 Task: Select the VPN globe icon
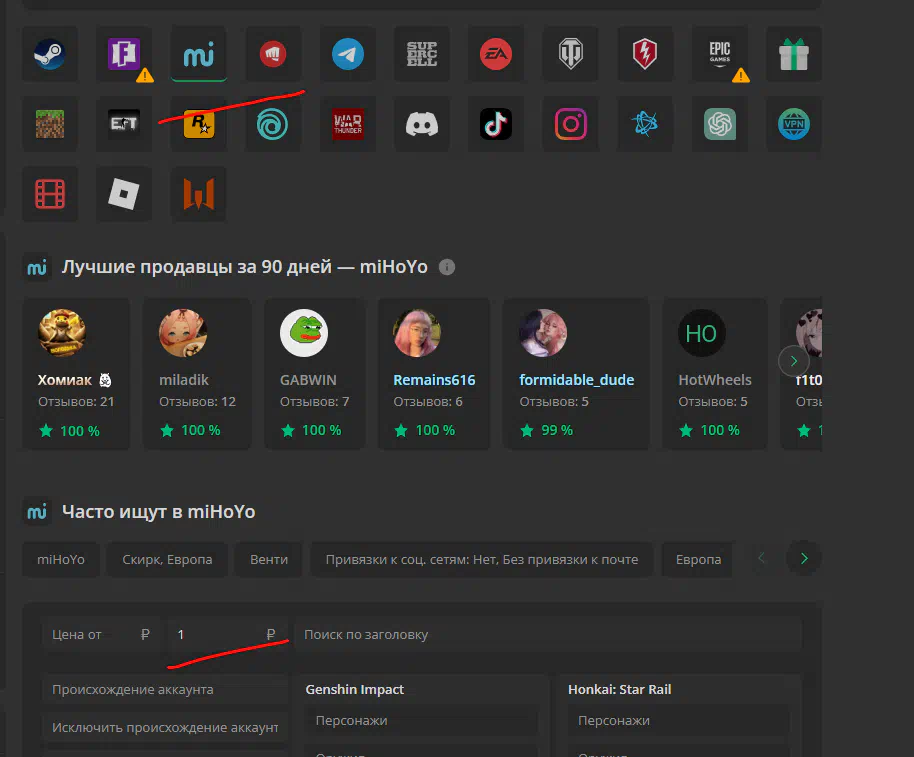pos(793,124)
